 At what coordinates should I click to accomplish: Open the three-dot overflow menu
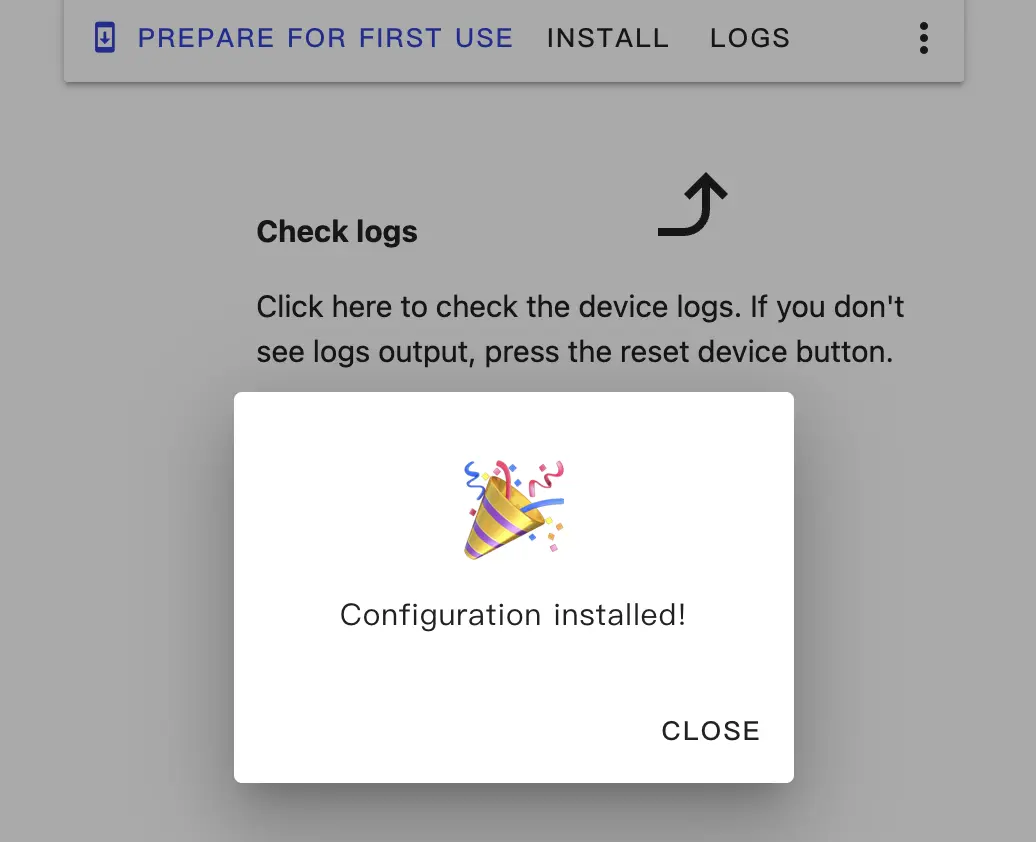coord(923,38)
